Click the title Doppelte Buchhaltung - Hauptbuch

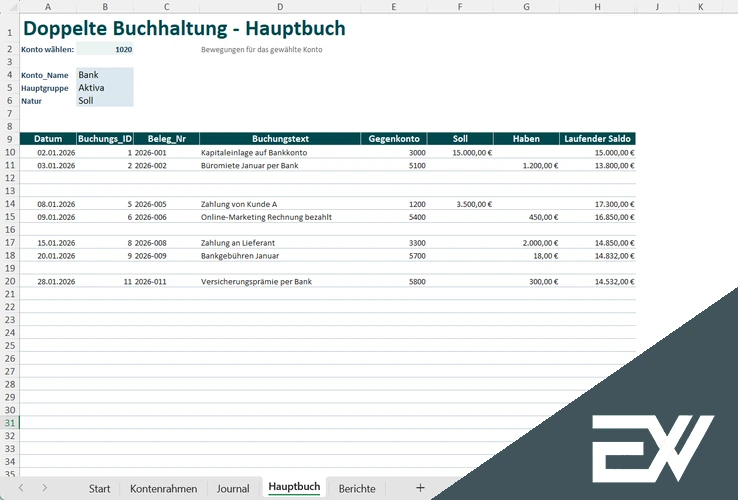coord(184,28)
